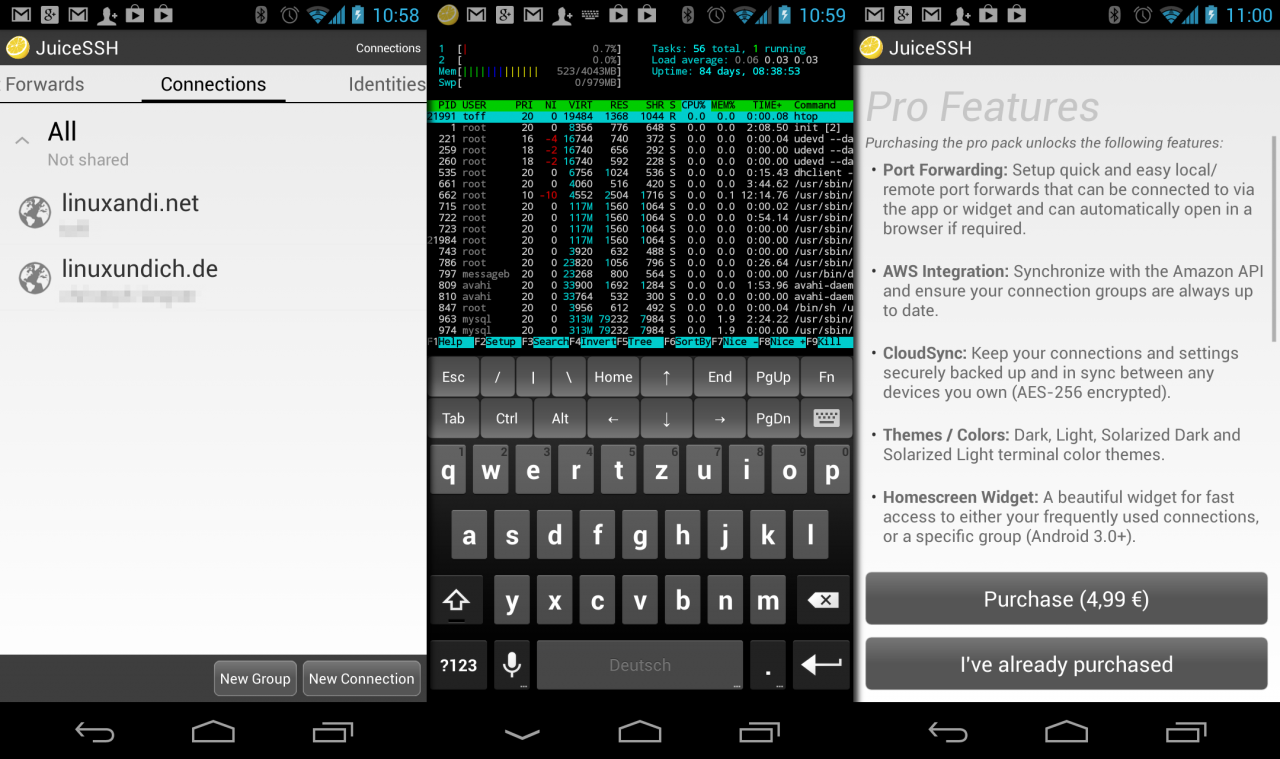Tap the Home navigation button under the terminal keyboard
1280x759 pixels.
pos(640,732)
